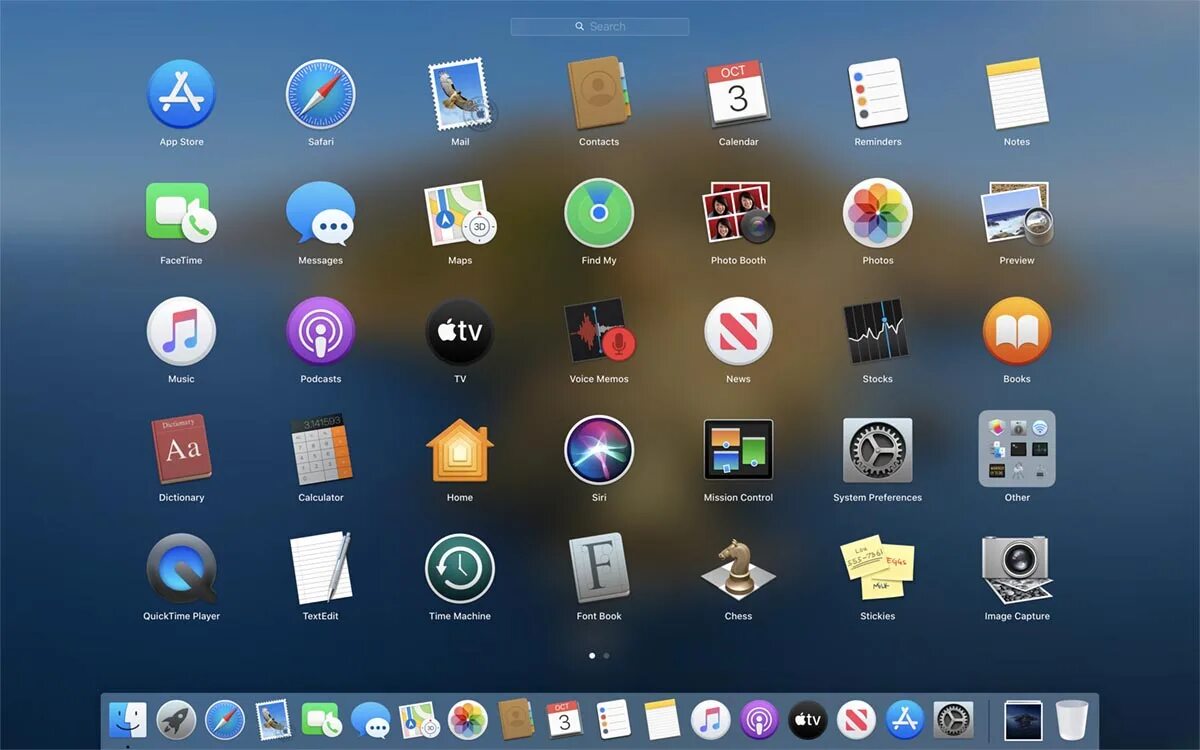
Task: Open Finder from the Dock
Action: pos(128,719)
